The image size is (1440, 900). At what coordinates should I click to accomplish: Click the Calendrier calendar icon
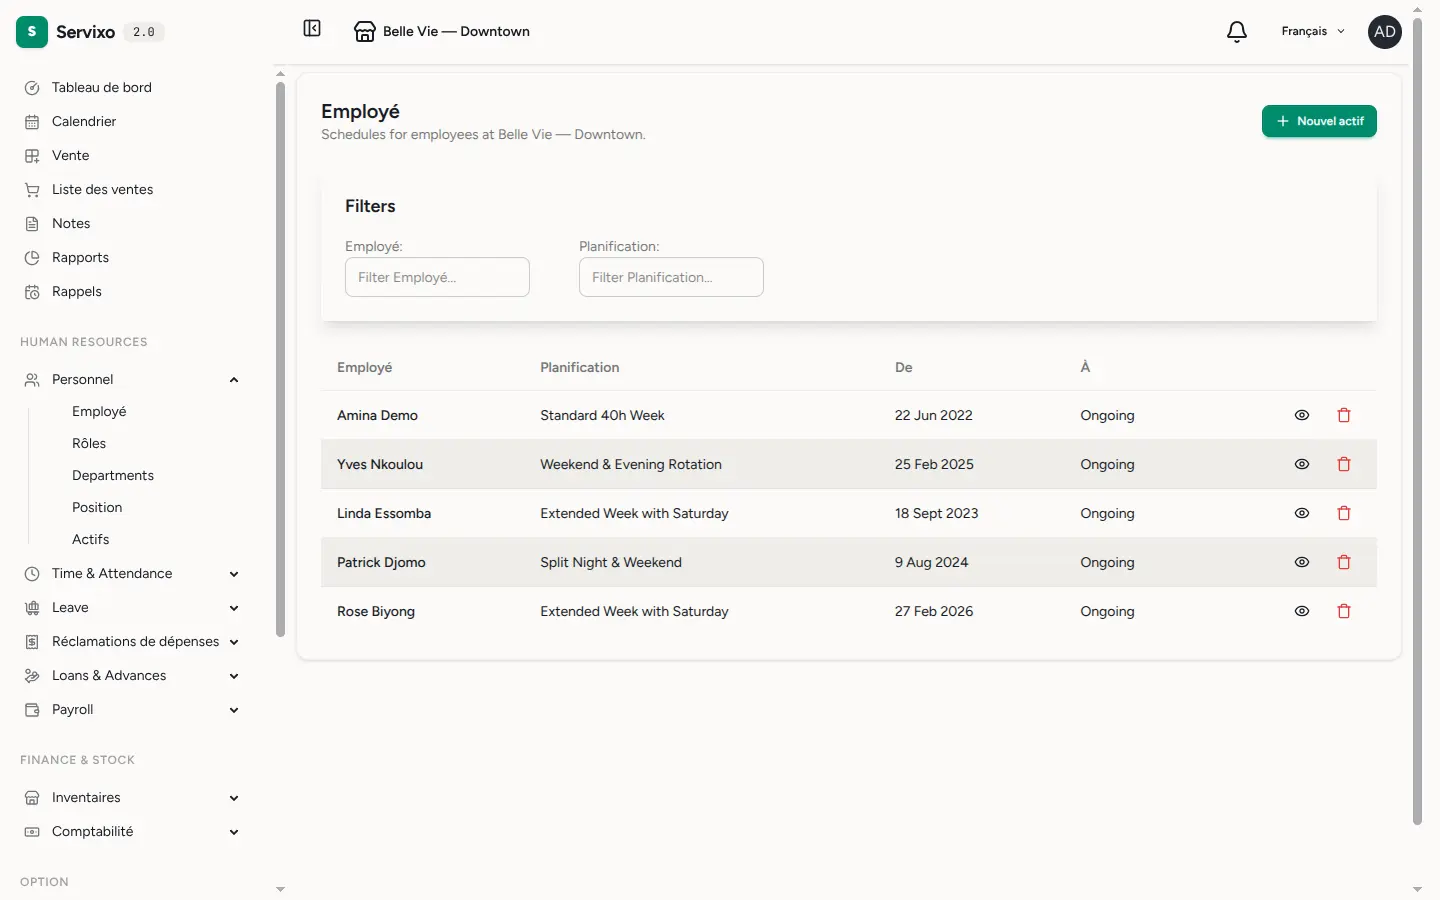pos(32,122)
